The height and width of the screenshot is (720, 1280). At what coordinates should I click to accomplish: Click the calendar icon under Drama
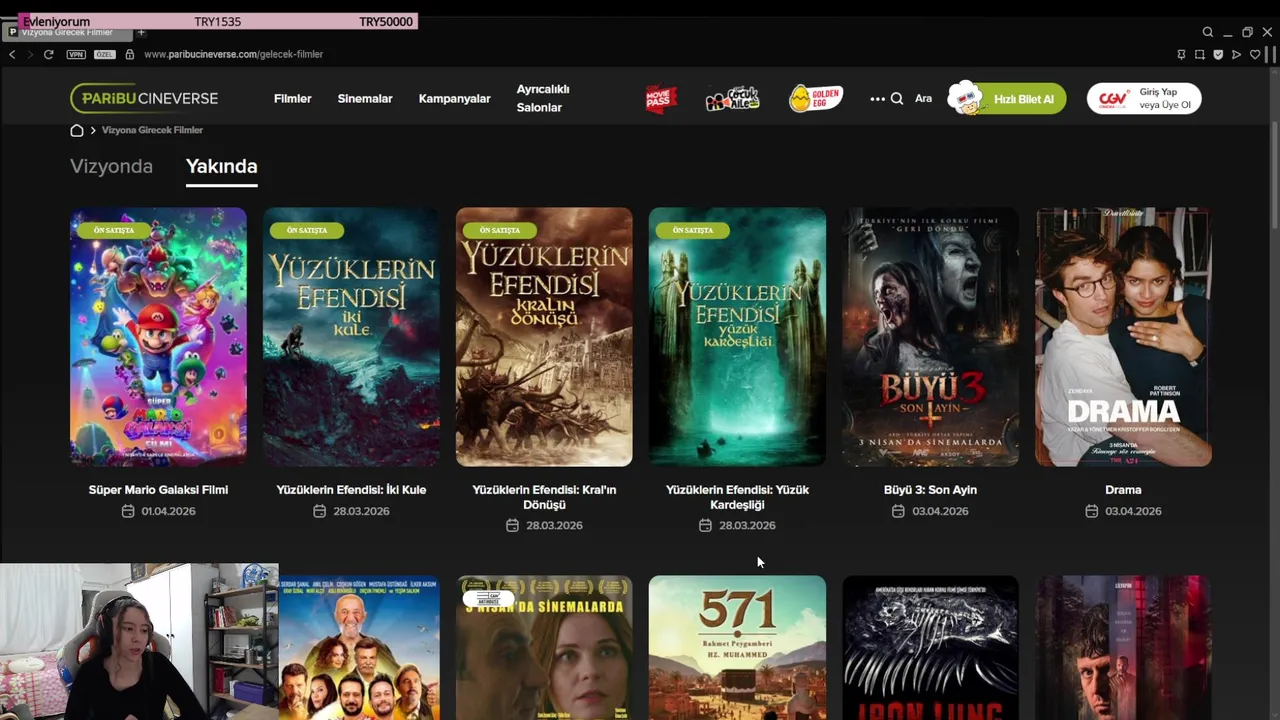coord(1092,511)
